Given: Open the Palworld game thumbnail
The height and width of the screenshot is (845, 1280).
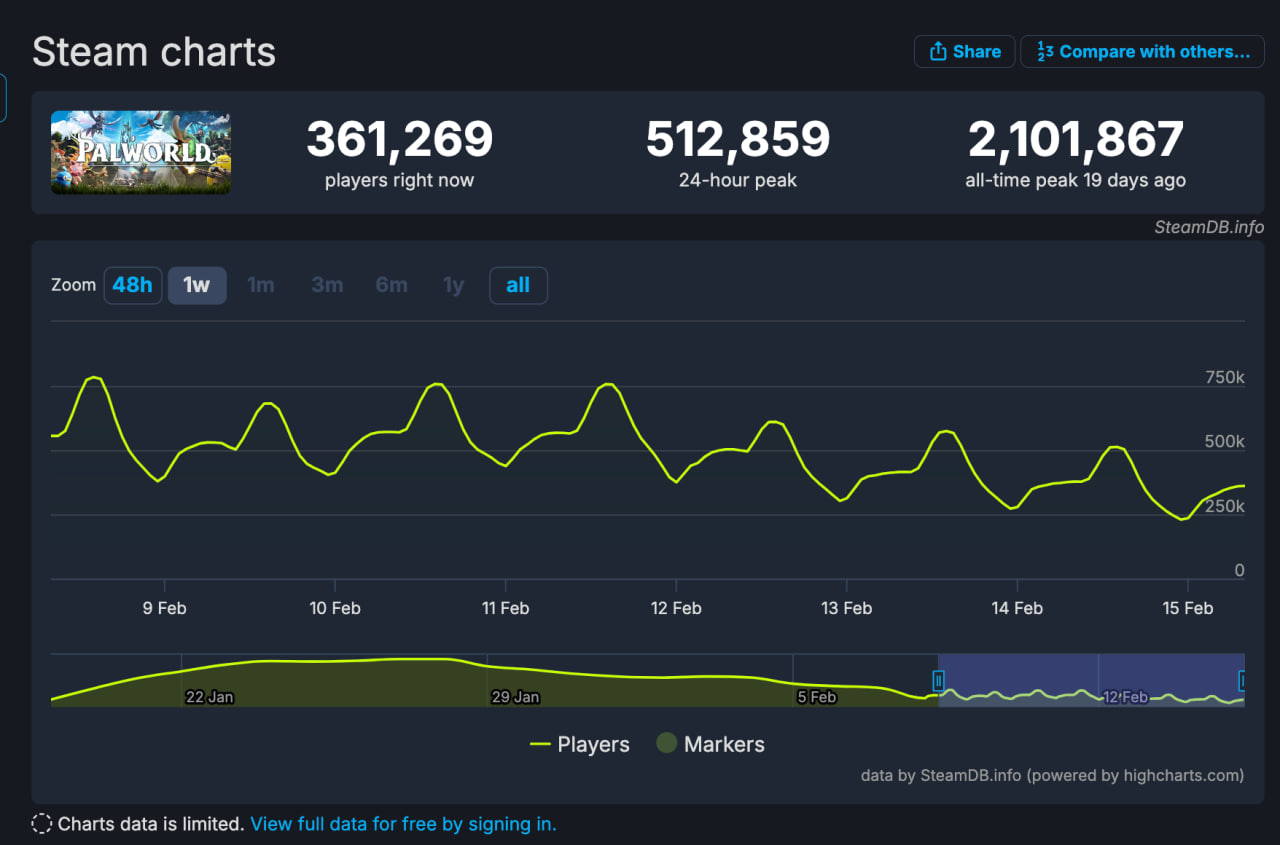Looking at the screenshot, I should coord(141,152).
